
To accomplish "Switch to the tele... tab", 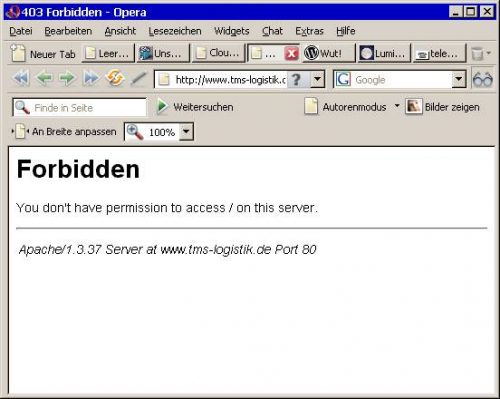I will tap(439, 53).
